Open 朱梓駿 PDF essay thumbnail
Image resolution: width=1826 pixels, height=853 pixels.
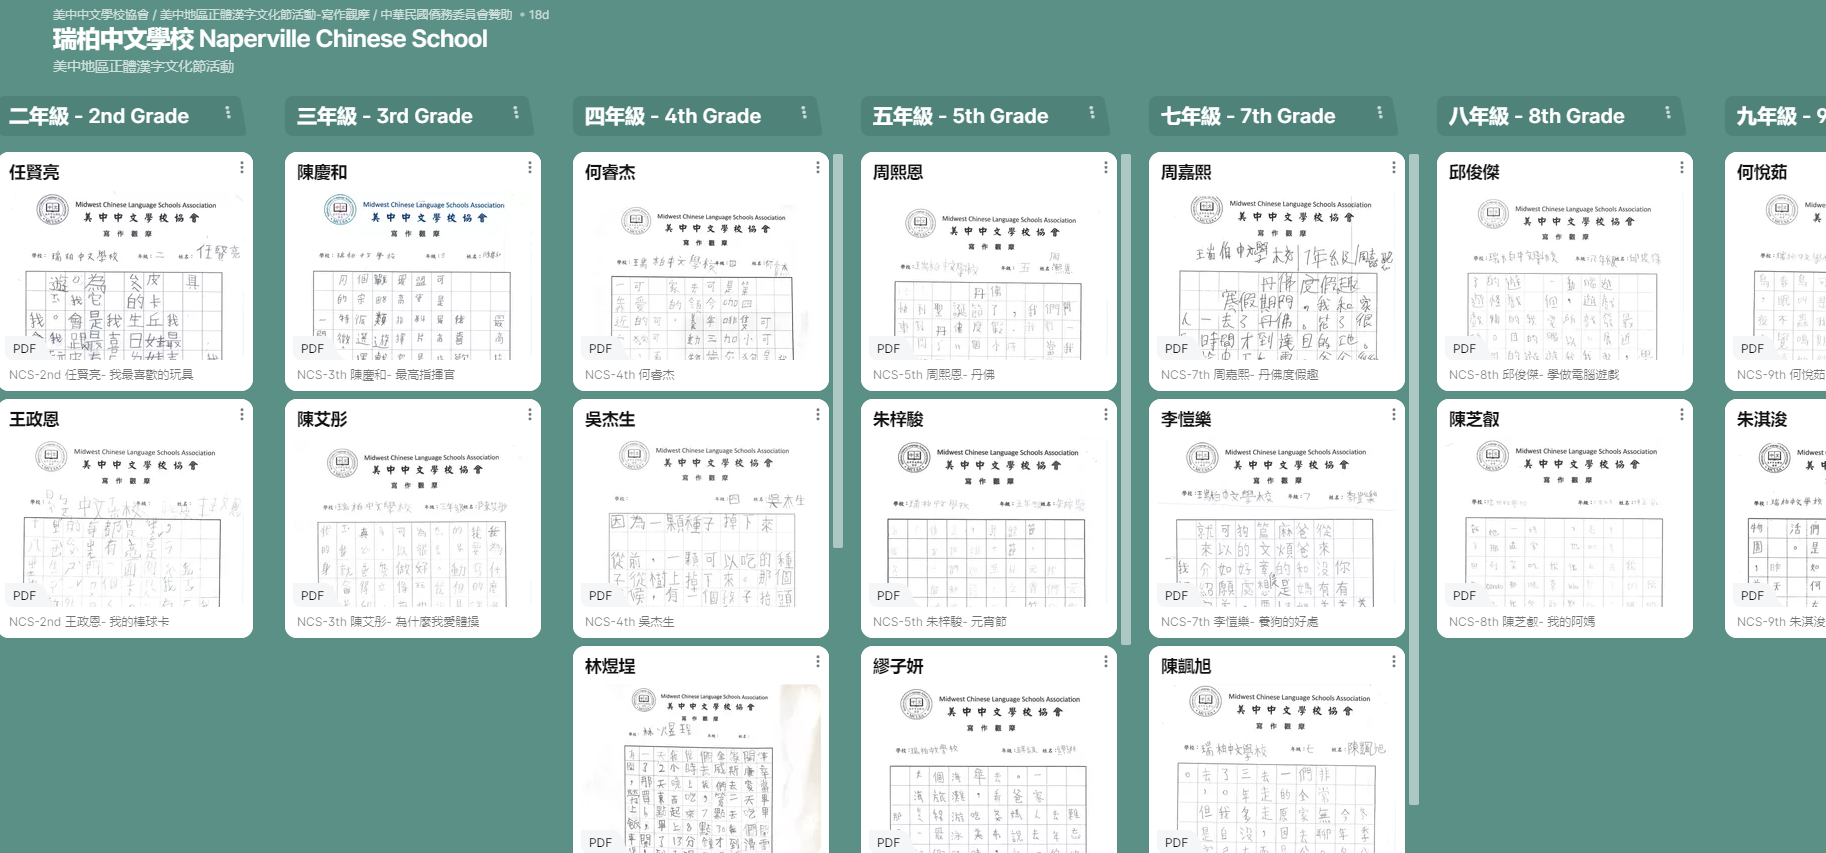coord(990,522)
